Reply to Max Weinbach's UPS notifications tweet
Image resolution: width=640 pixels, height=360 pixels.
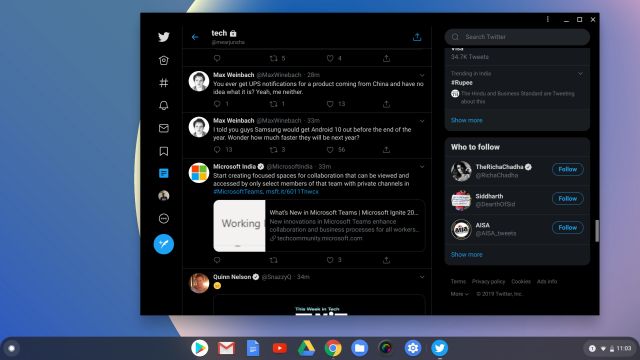(217, 104)
